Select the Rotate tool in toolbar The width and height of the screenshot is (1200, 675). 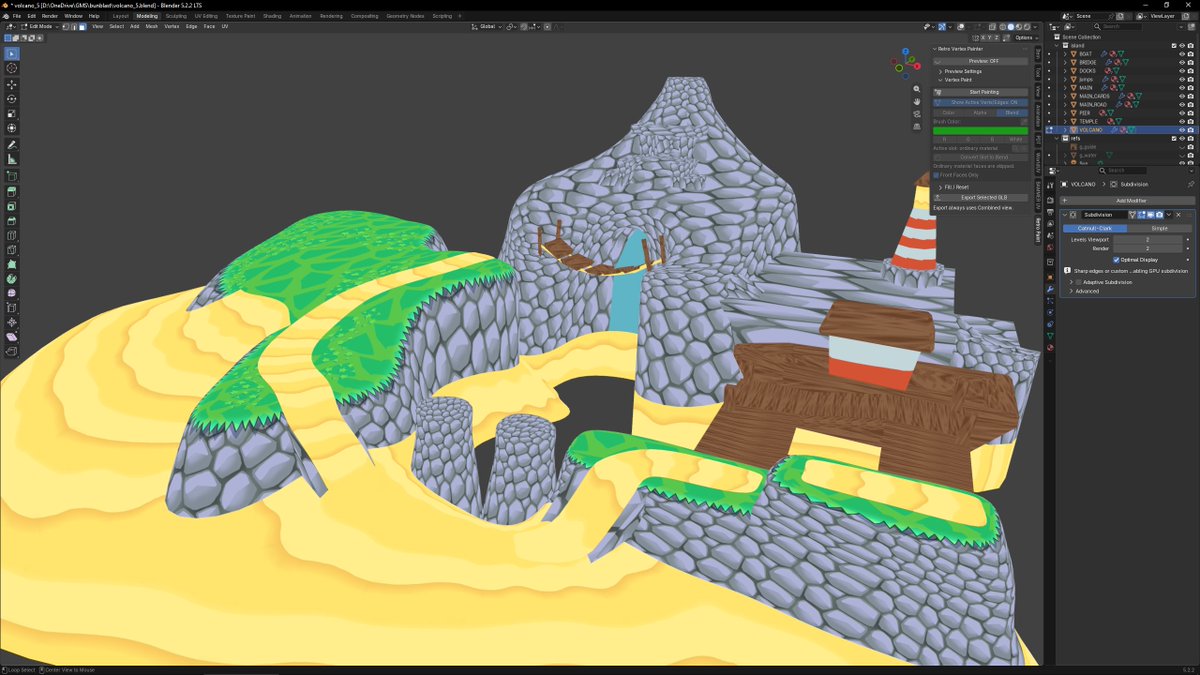tap(12, 99)
